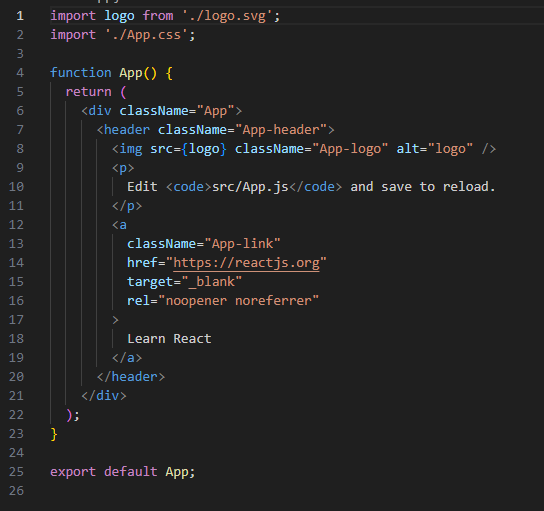Select line number 10 in the gutter
Image resolution: width=544 pixels, height=511 pixels.
tap(16, 187)
